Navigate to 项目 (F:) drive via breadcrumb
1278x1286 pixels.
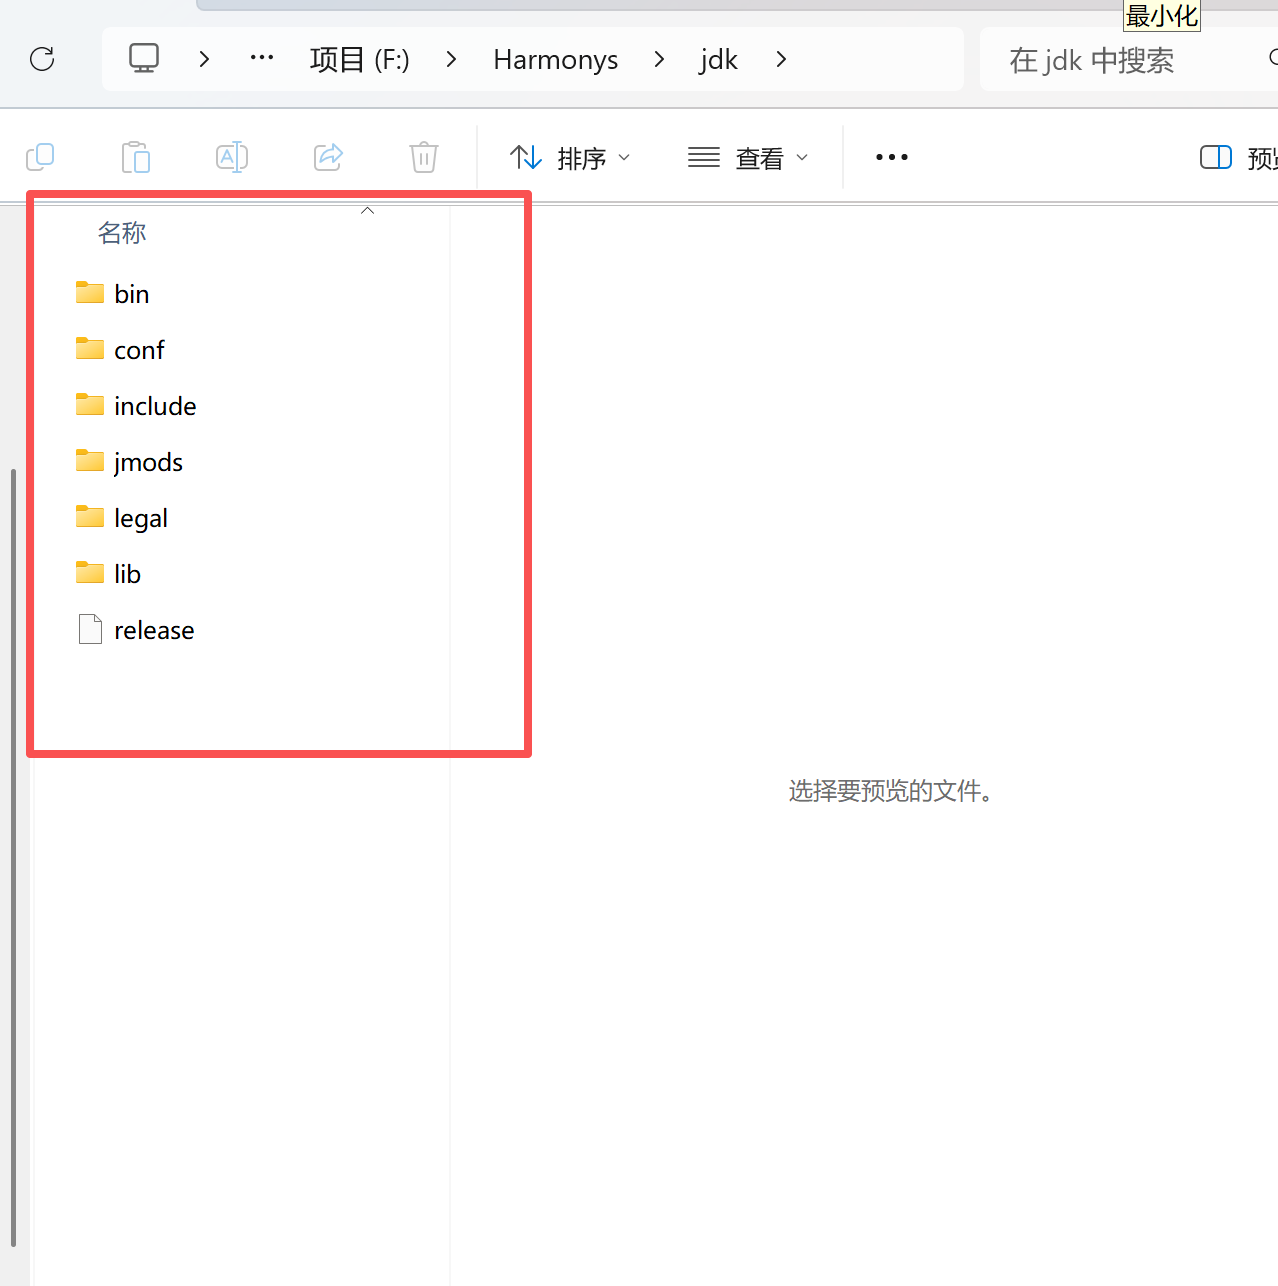359,59
